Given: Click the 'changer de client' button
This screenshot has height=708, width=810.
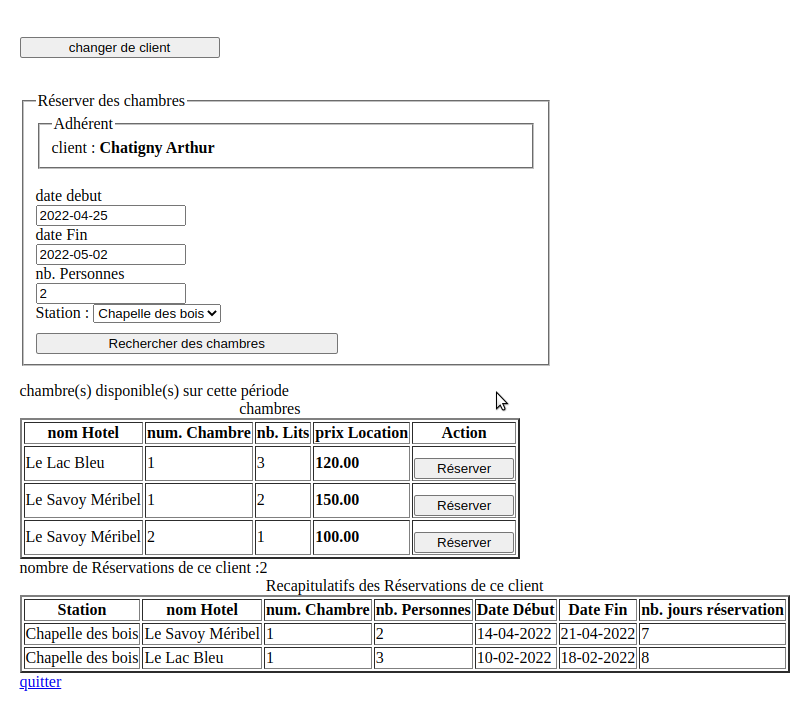Looking at the screenshot, I should (x=119, y=48).
